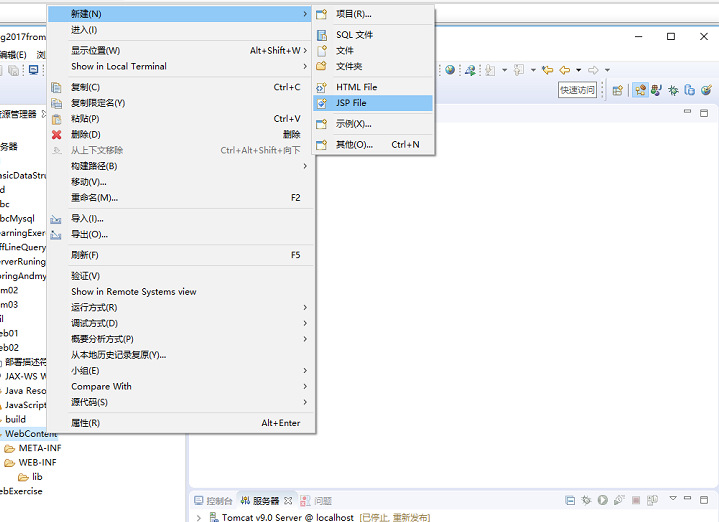
Task: Click the 复制限定名(Y) icon
Action: (x=56, y=103)
